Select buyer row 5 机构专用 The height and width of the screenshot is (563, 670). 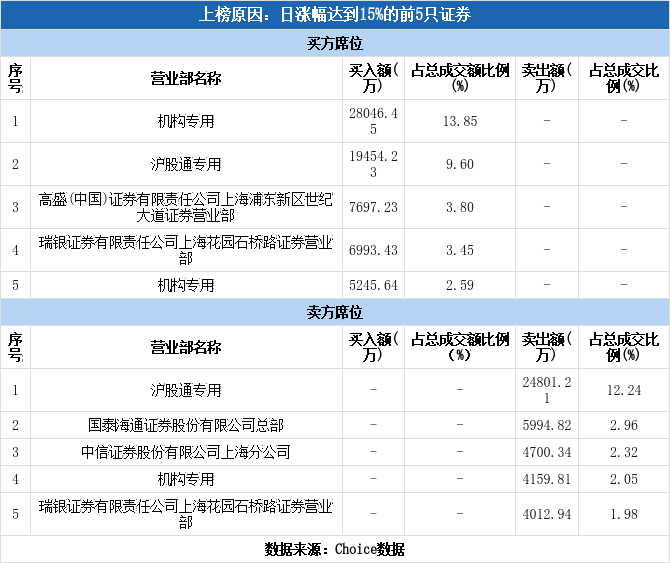tap(186, 285)
